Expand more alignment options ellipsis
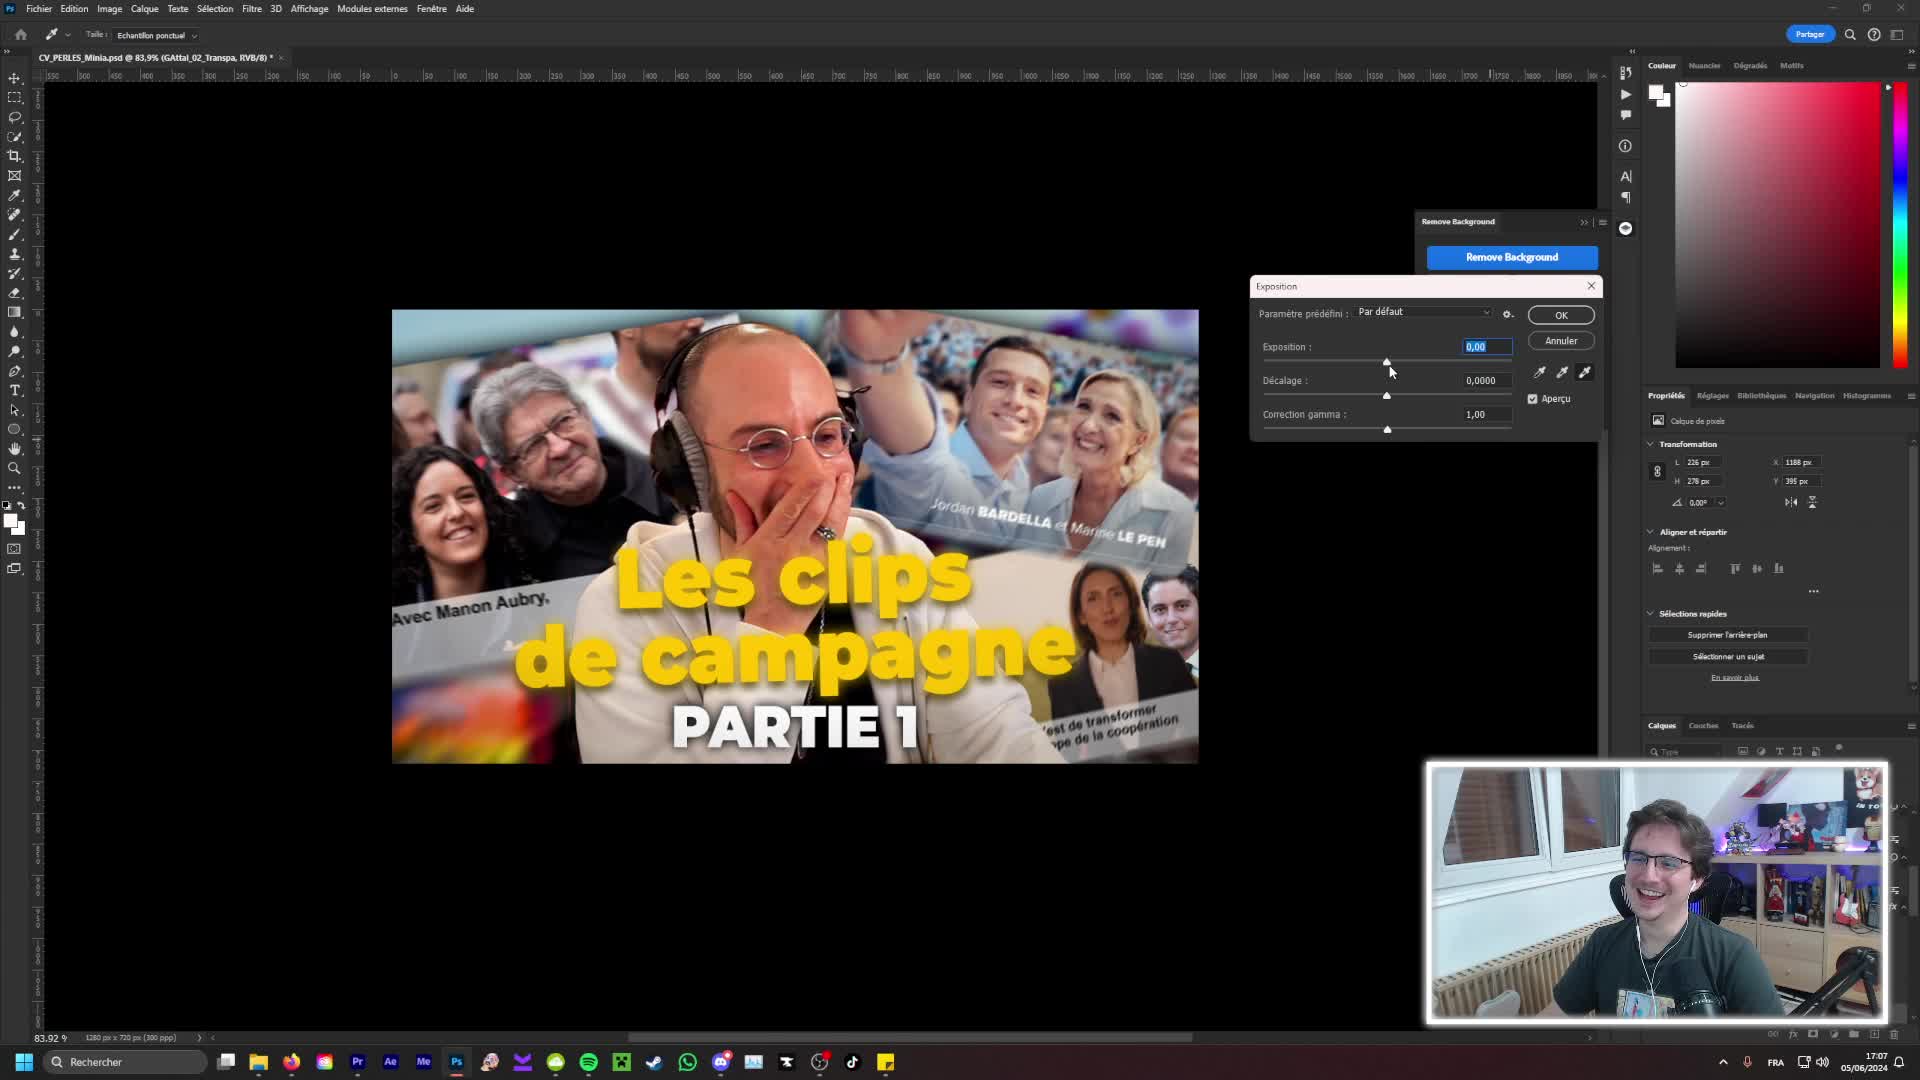Image resolution: width=1920 pixels, height=1080 pixels. [x=1813, y=591]
